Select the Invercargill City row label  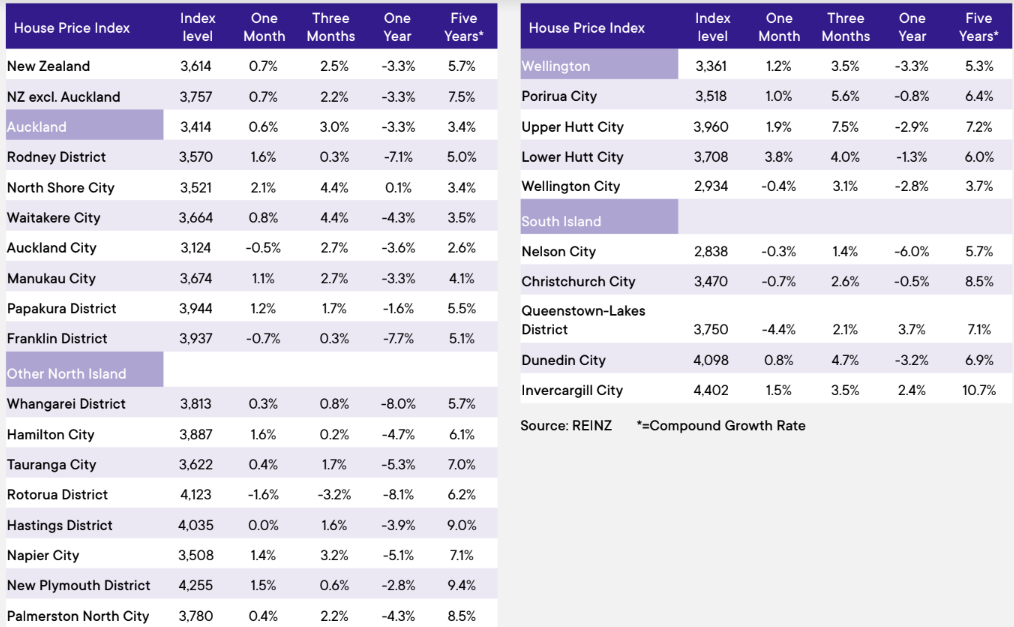pos(572,390)
